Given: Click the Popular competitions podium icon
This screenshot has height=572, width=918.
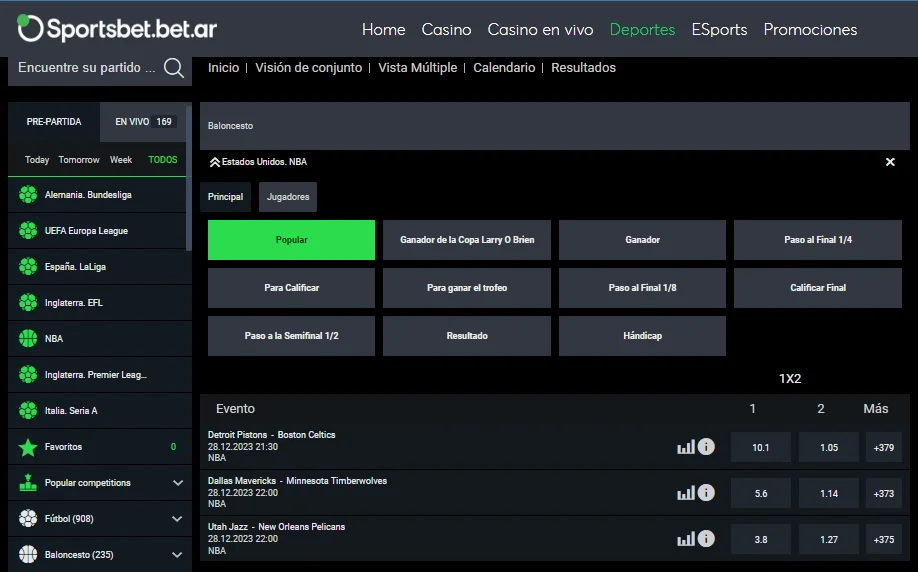Looking at the screenshot, I should coord(28,483).
